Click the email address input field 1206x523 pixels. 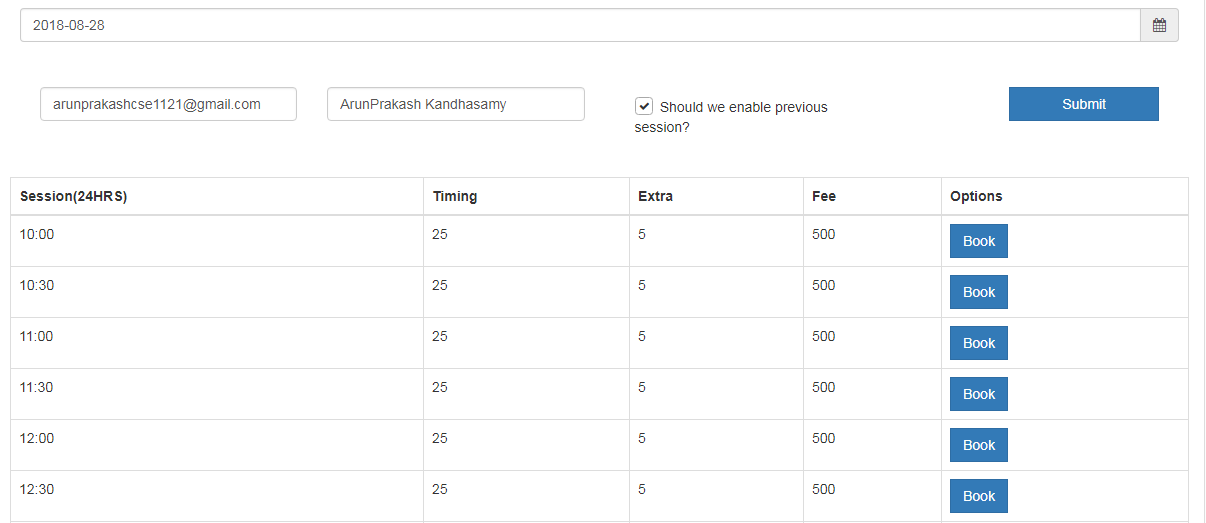pyautogui.click(x=168, y=104)
